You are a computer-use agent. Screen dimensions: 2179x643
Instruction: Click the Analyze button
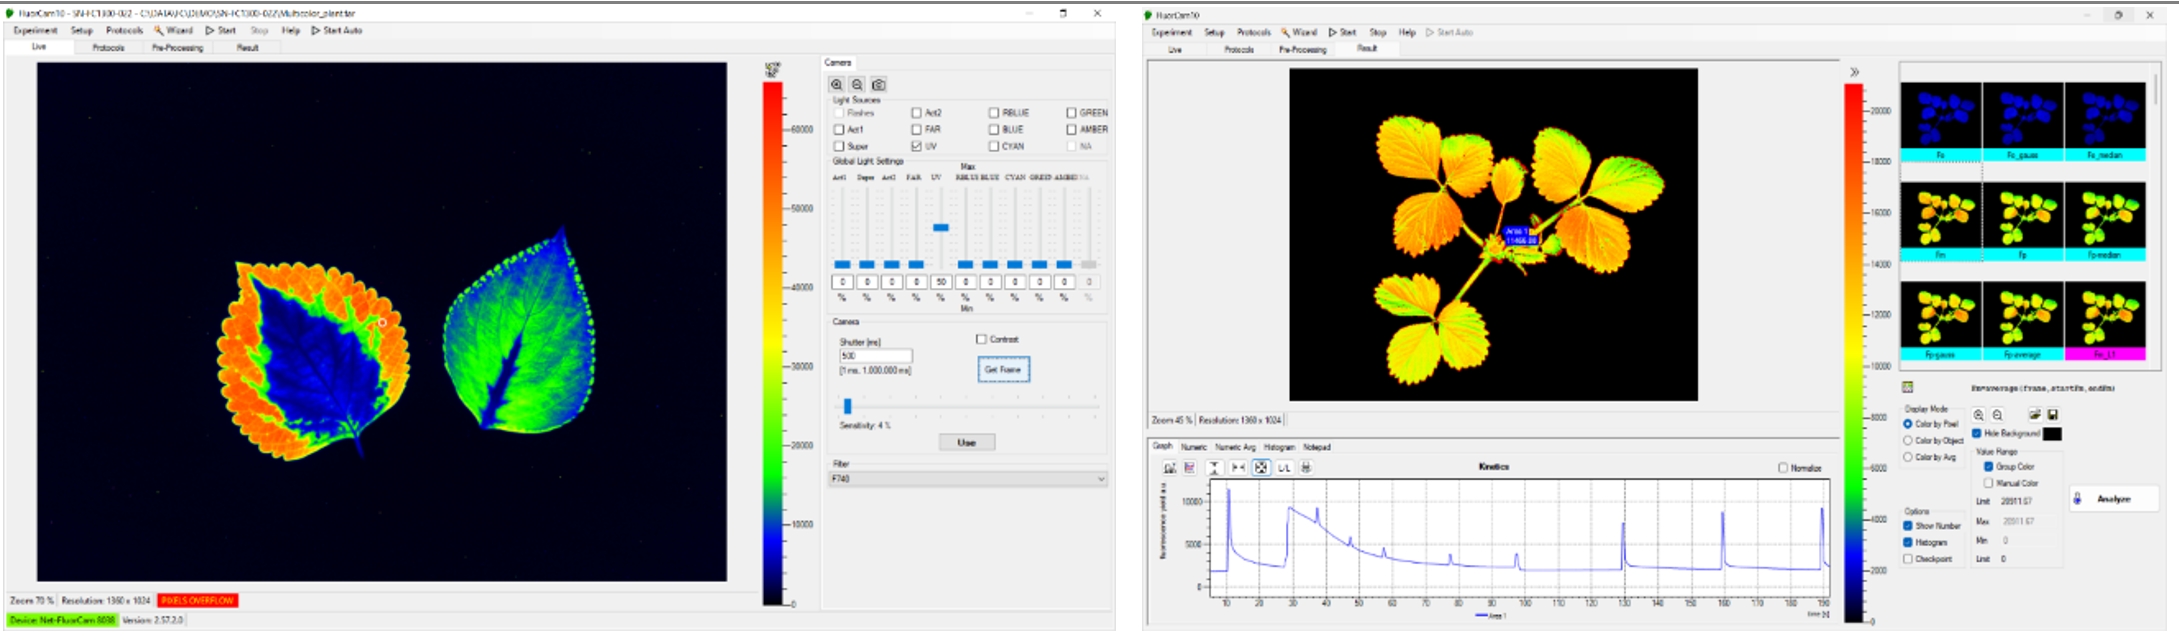point(2113,499)
